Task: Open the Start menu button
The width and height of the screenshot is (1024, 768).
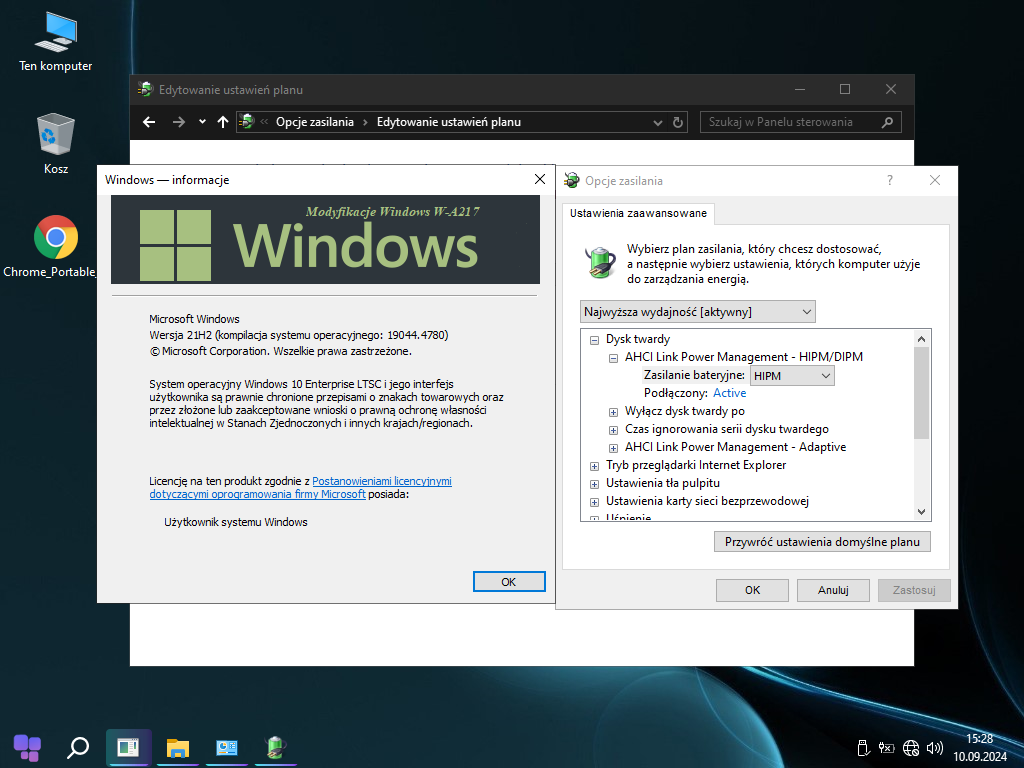Action: click(27, 747)
